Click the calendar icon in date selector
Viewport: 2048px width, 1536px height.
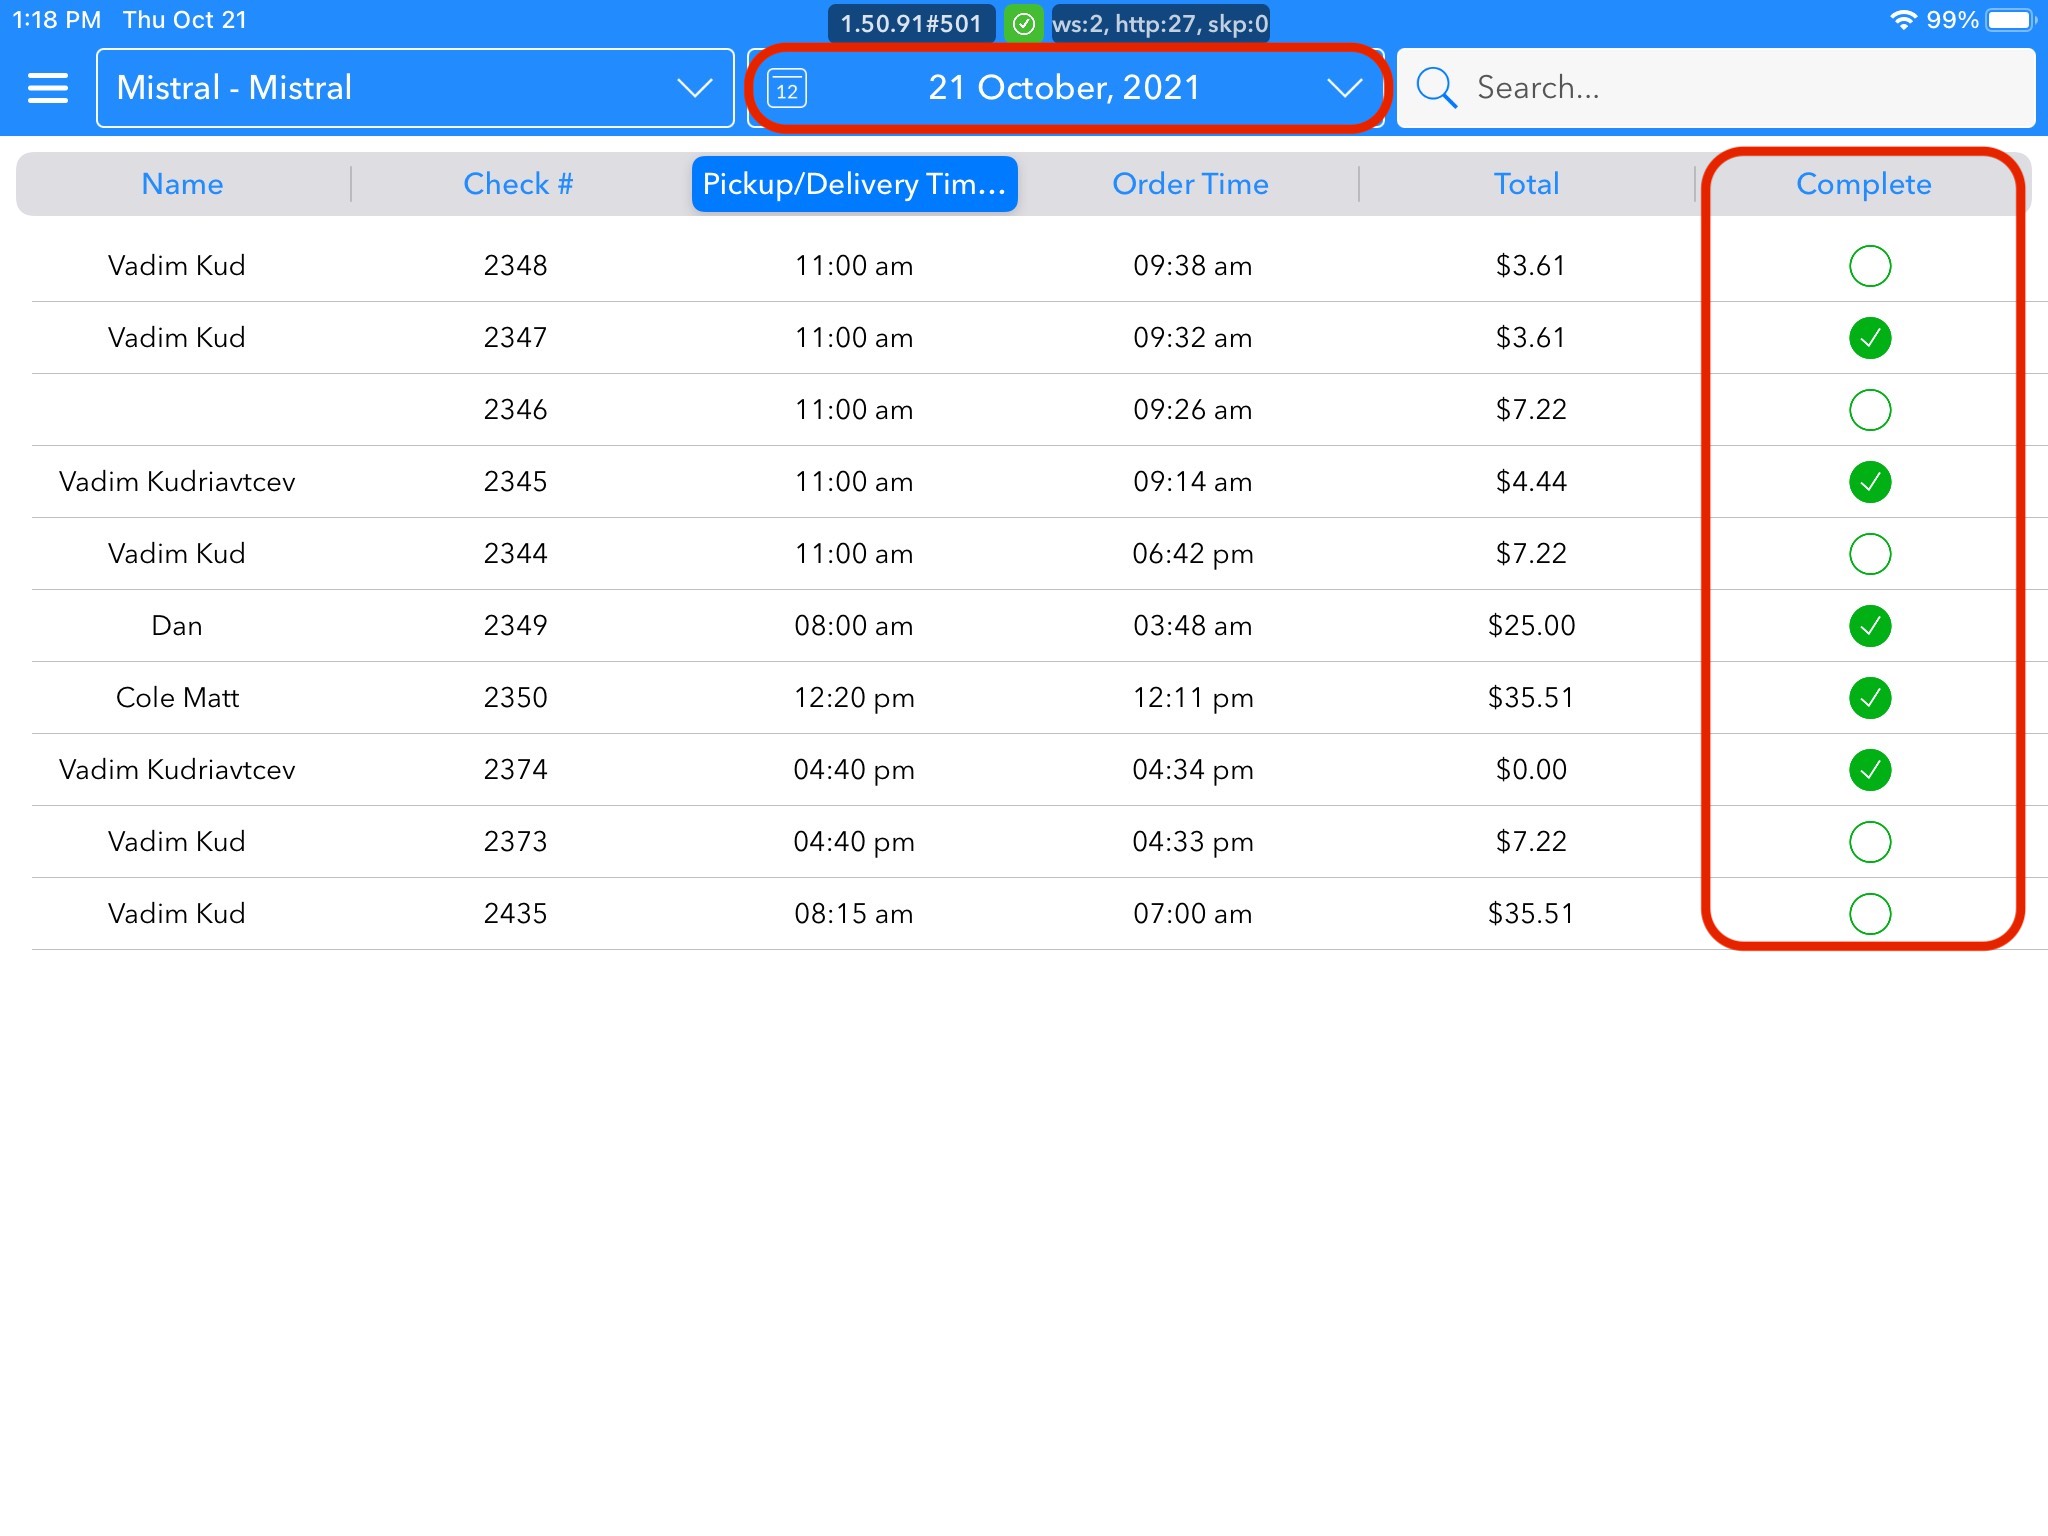pos(787,89)
